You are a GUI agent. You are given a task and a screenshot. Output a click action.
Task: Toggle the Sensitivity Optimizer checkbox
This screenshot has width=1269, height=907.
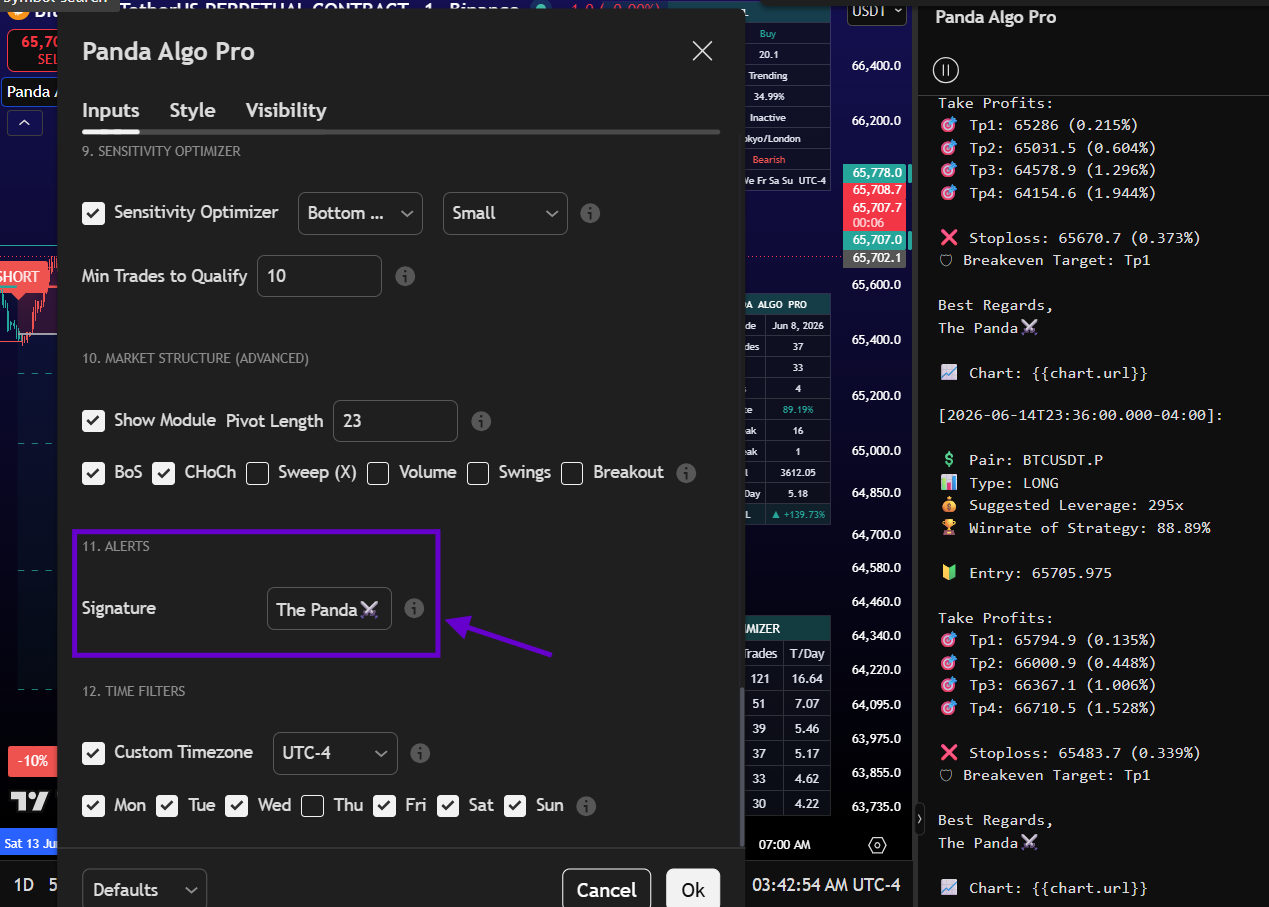(x=93, y=213)
